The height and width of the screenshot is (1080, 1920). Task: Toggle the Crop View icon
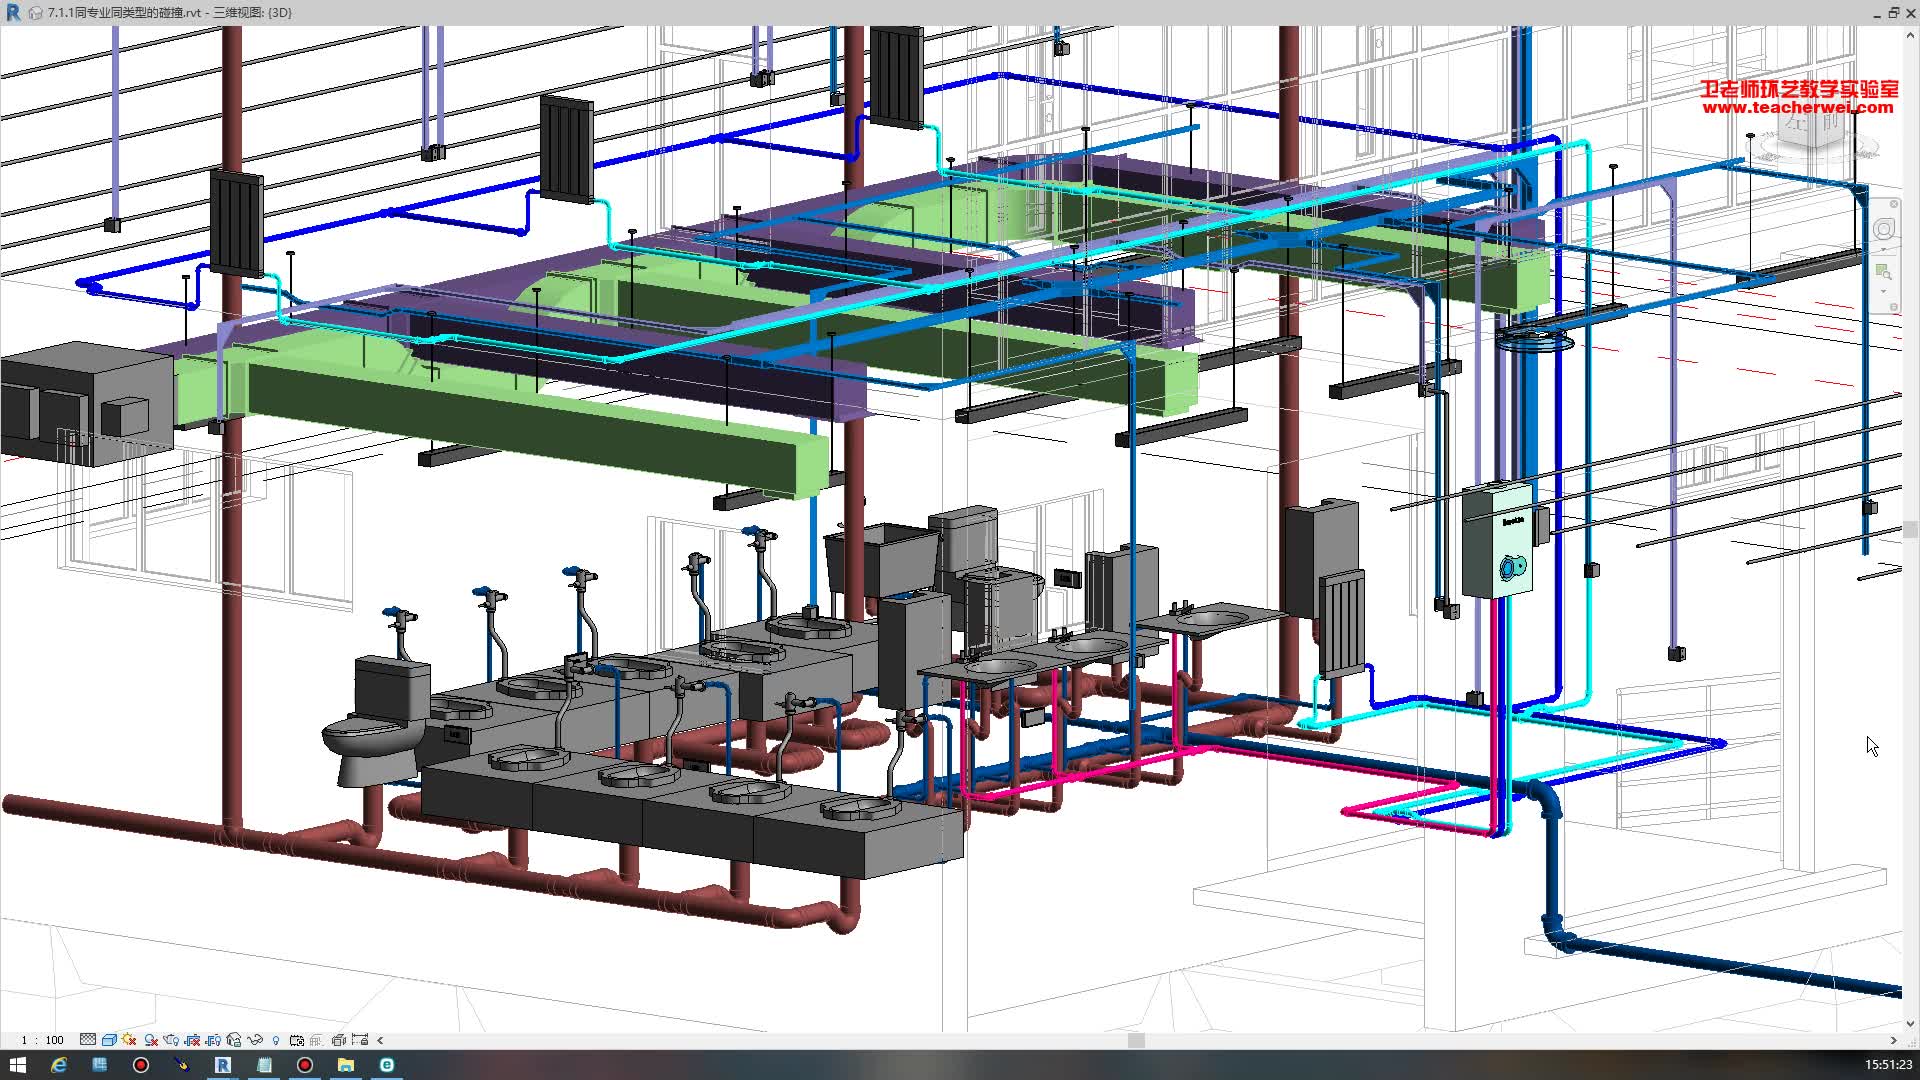point(192,1040)
